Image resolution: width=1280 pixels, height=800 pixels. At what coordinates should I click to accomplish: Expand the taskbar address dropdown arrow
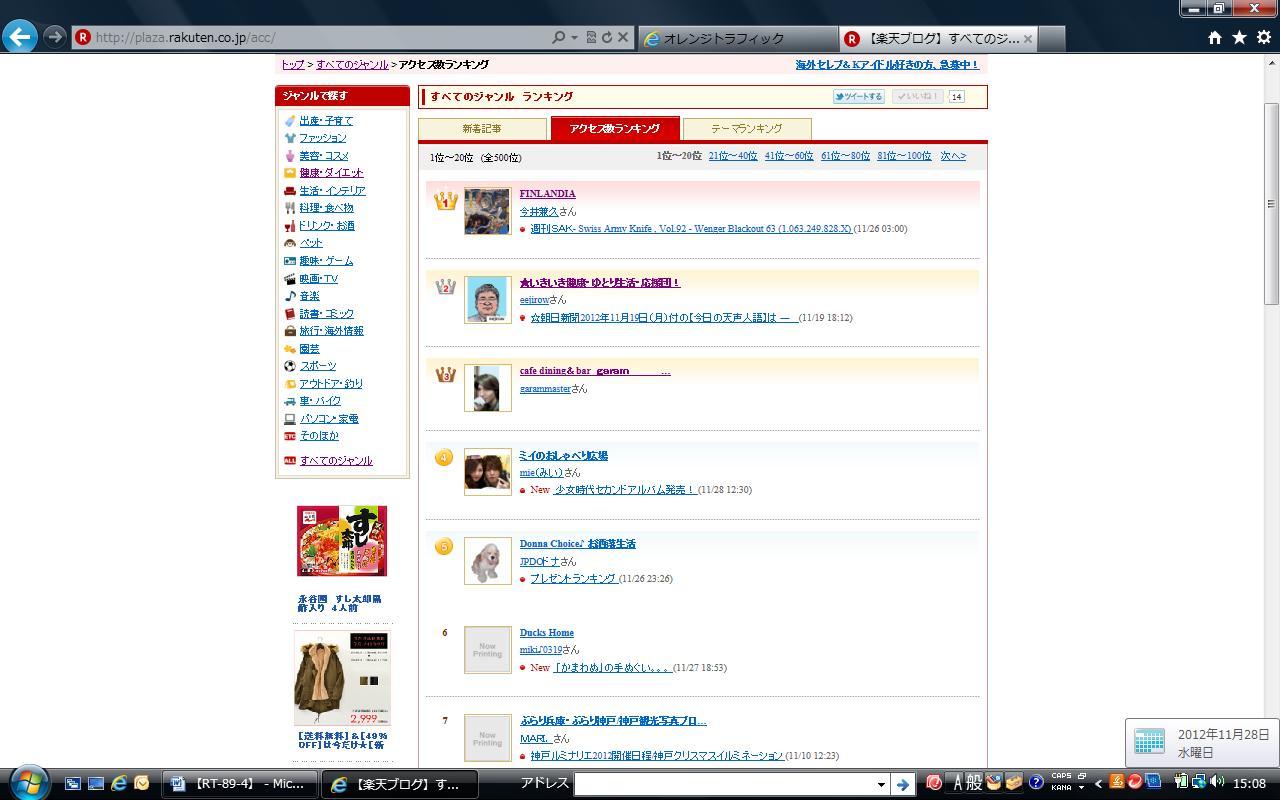pyautogui.click(x=880, y=784)
